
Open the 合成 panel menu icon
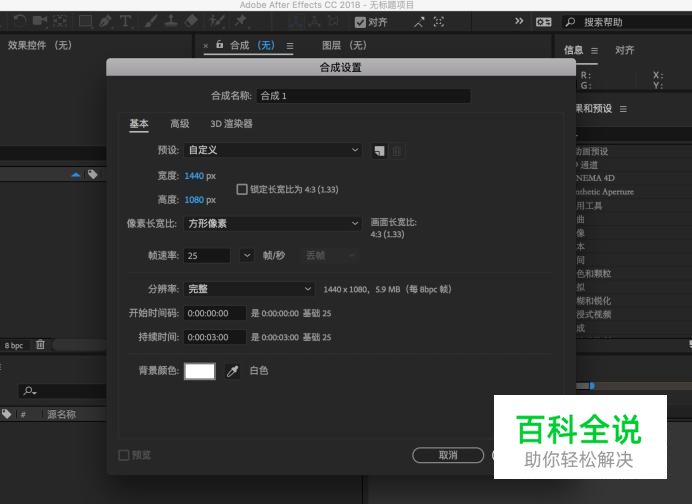click(290, 46)
